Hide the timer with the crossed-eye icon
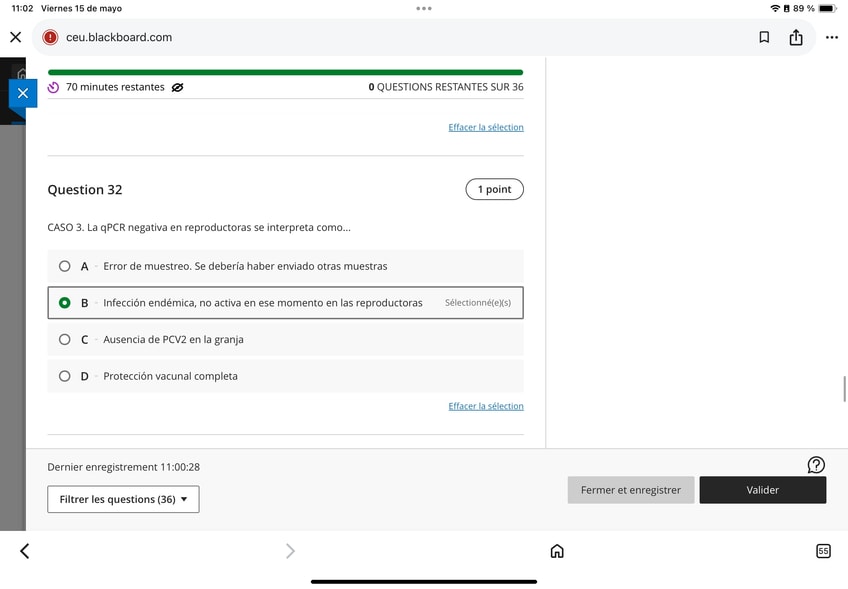Image resolution: width=848 pixels, height=589 pixels. [x=177, y=87]
